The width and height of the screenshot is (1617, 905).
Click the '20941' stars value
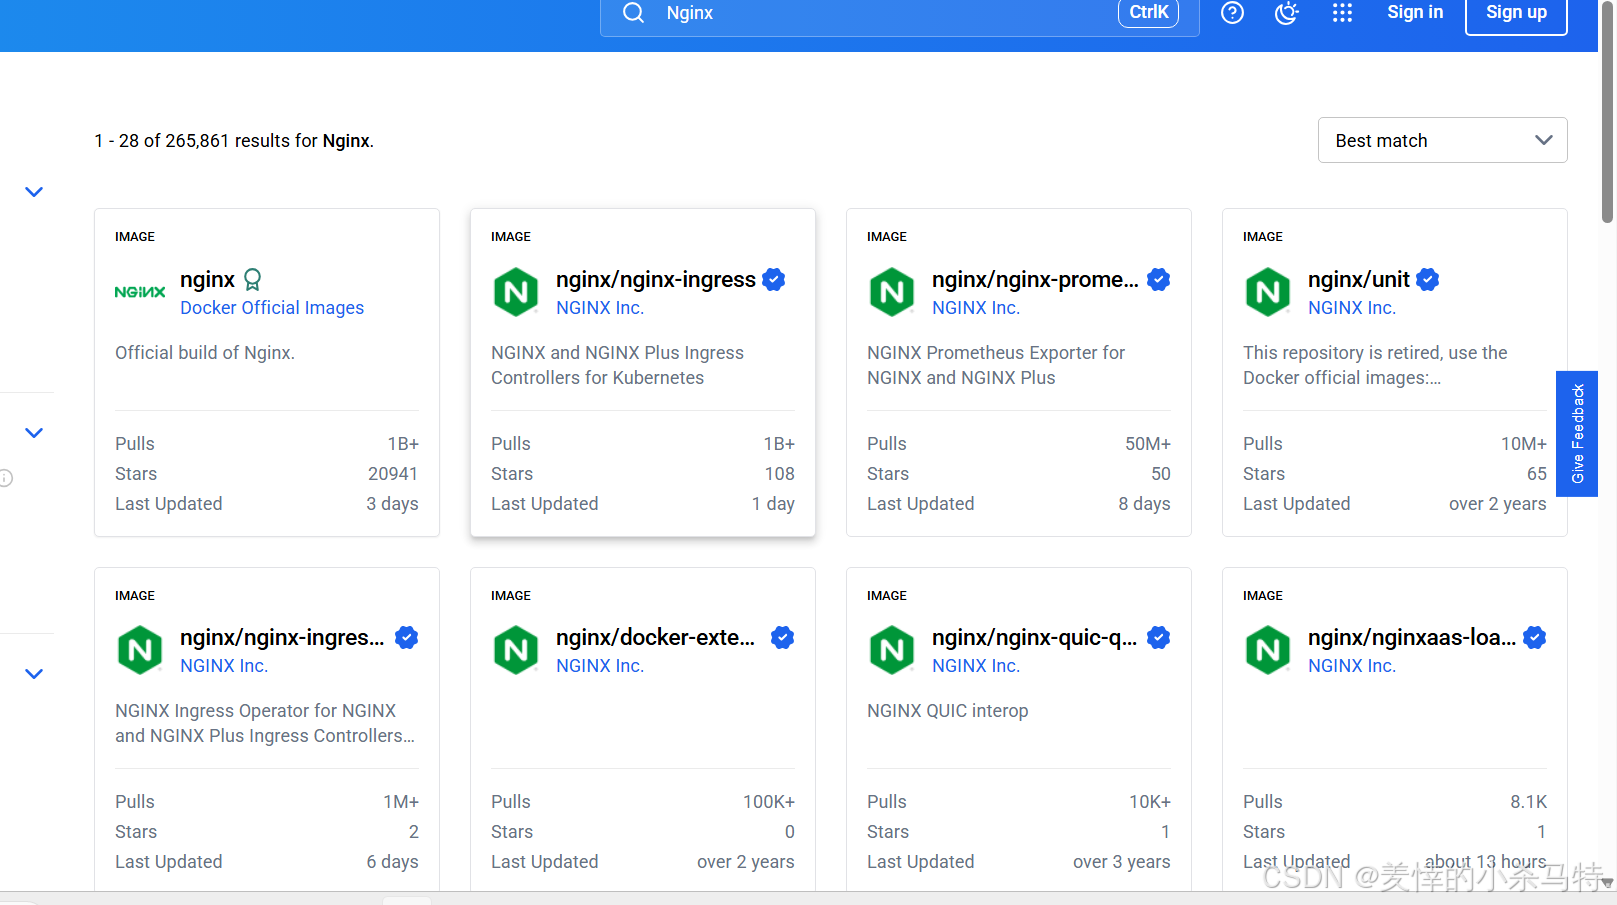pos(393,474)
